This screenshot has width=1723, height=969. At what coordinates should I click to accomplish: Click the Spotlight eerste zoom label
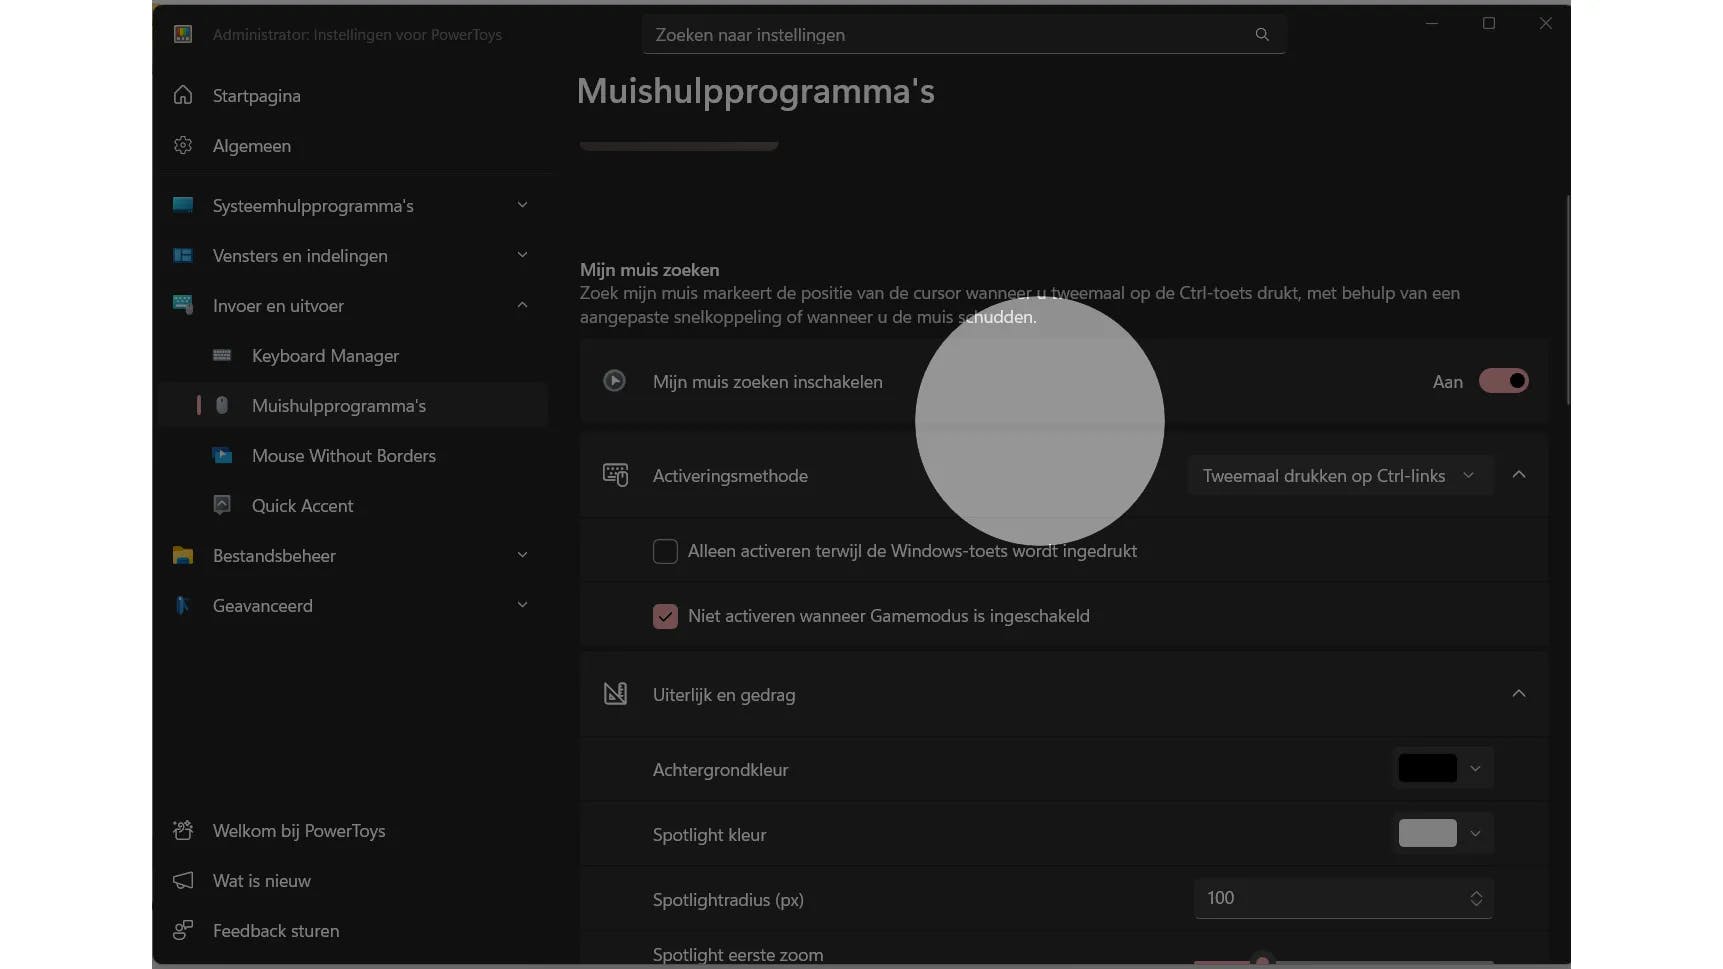click(x=738, y=955)
